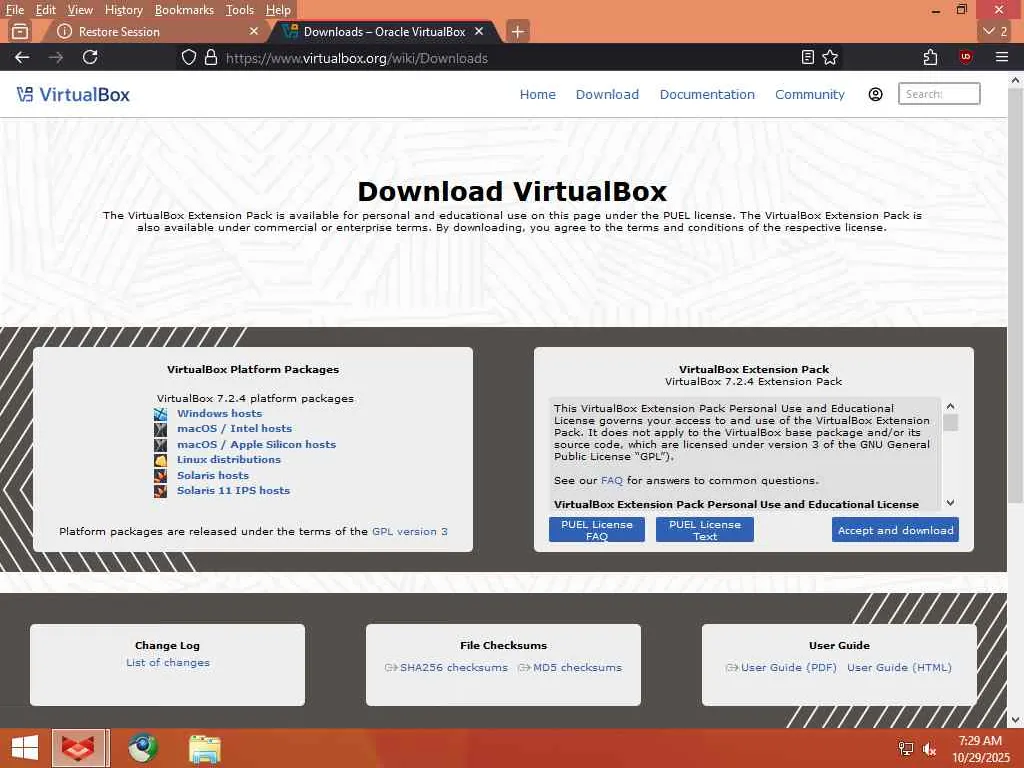Click Accept and download button

coord(895,530)
